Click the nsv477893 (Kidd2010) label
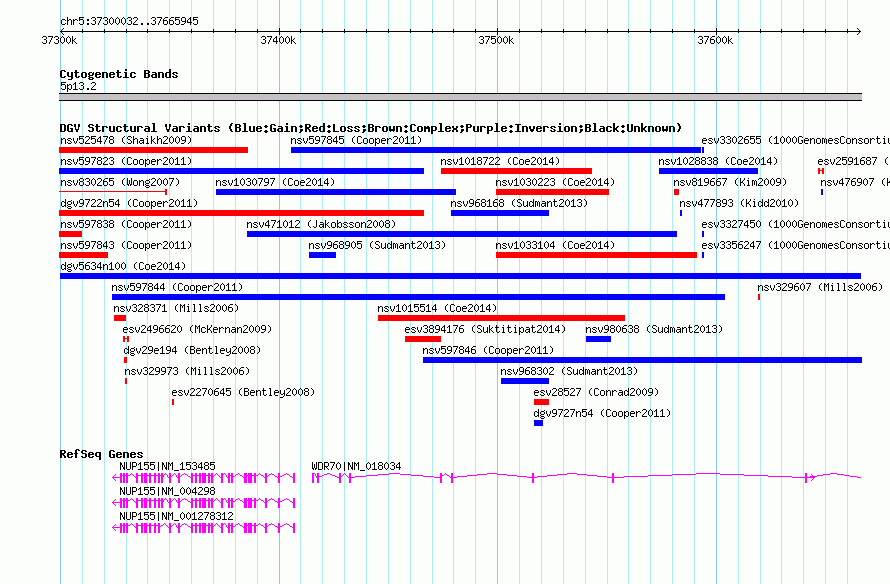This screenshot has height=584, width=890. coord(739,203)
